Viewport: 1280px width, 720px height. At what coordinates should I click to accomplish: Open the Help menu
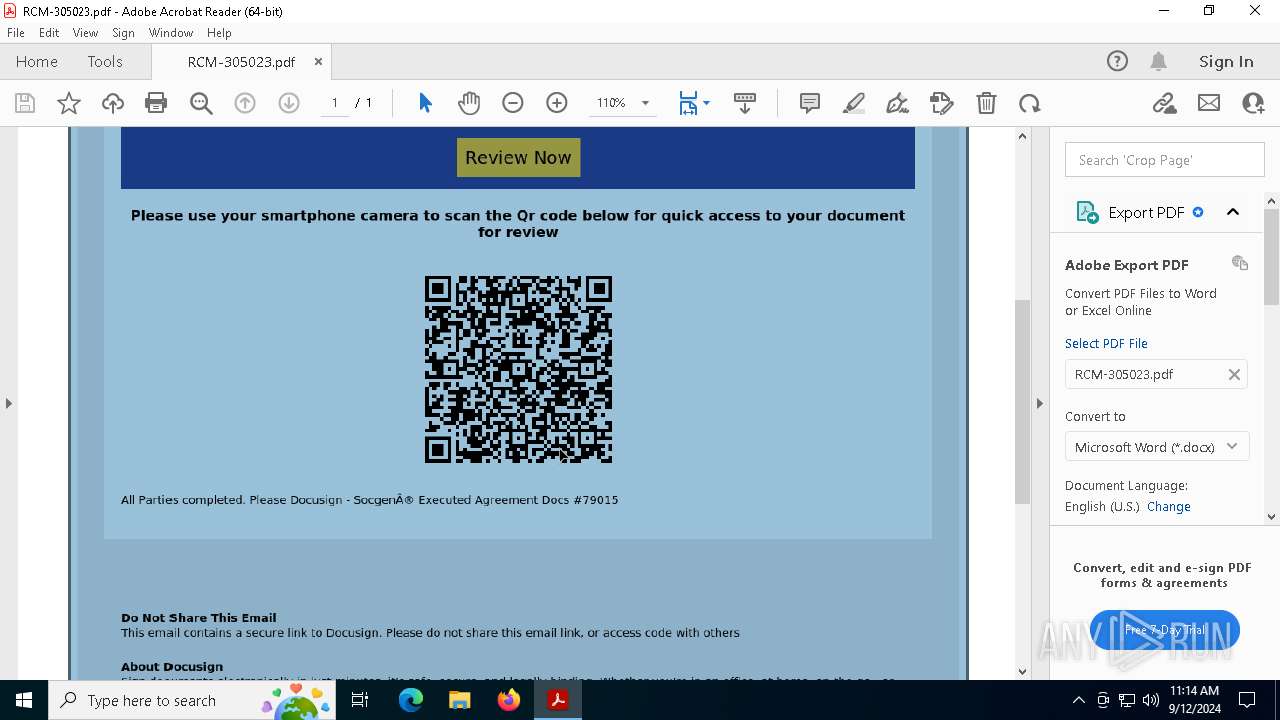tap(219, 33)
